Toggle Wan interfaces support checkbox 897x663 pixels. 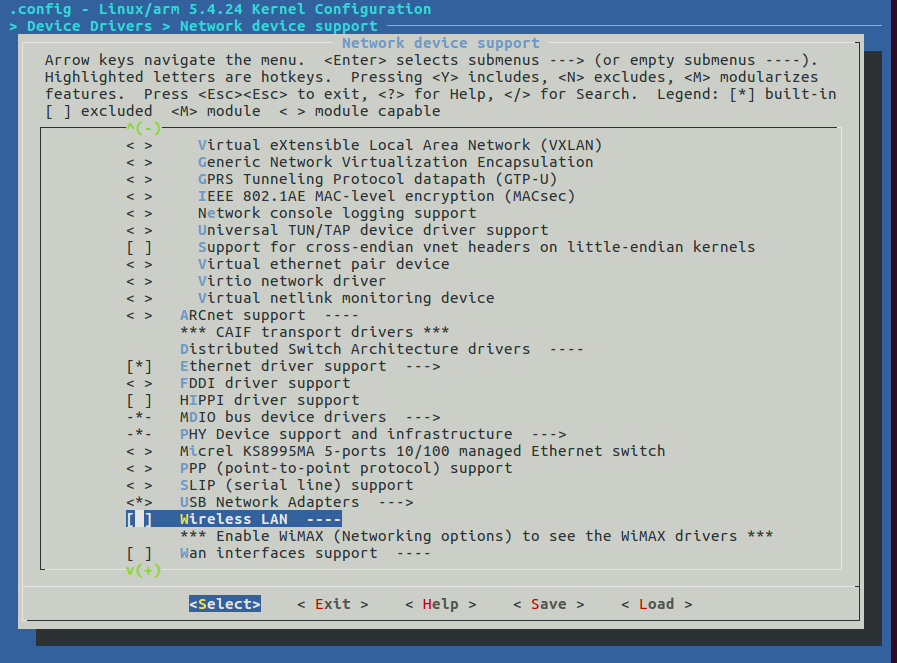139,553
